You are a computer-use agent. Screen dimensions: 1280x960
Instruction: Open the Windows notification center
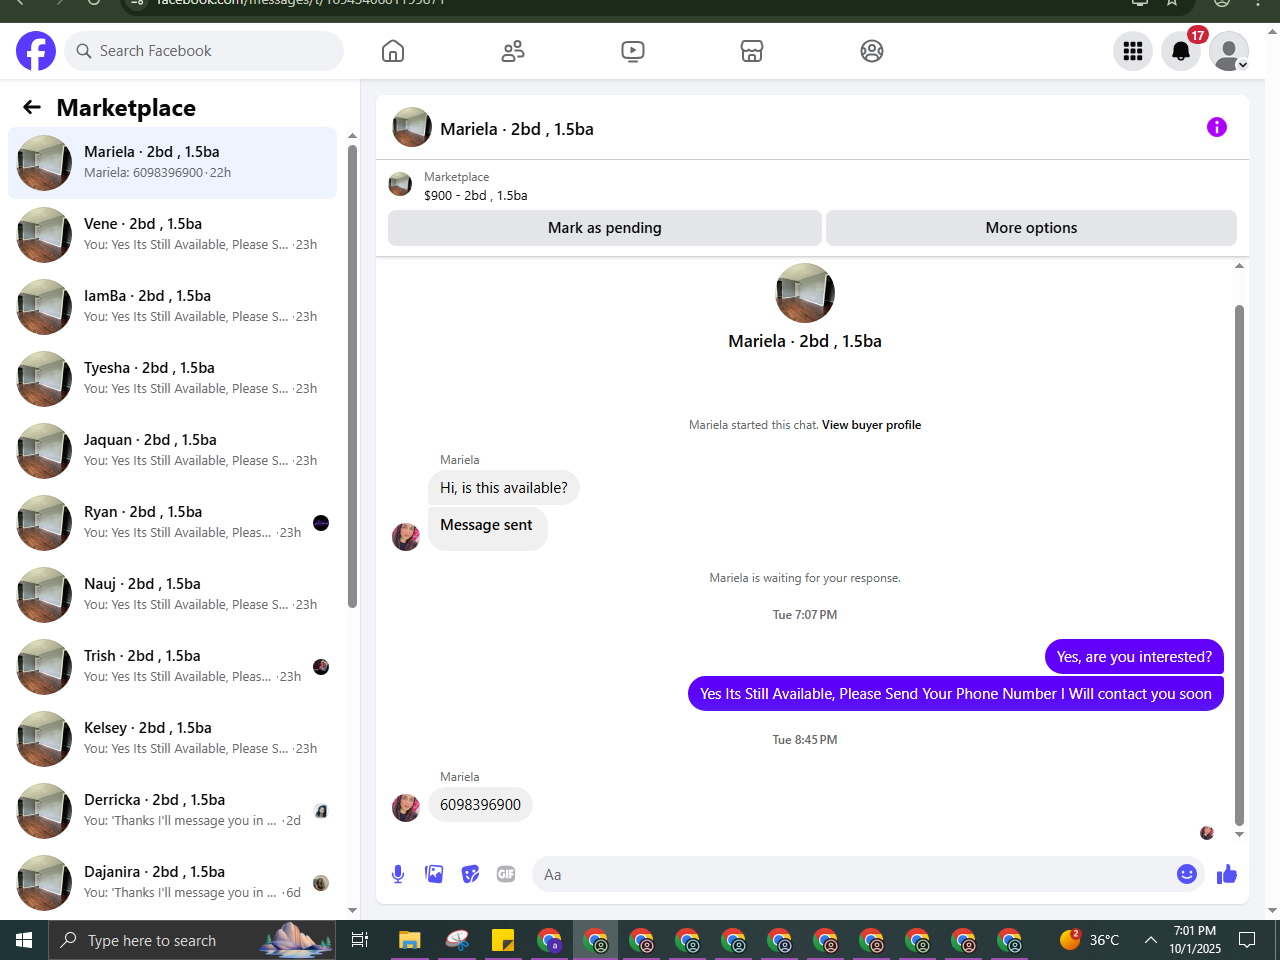click(x=1247, y=940)
